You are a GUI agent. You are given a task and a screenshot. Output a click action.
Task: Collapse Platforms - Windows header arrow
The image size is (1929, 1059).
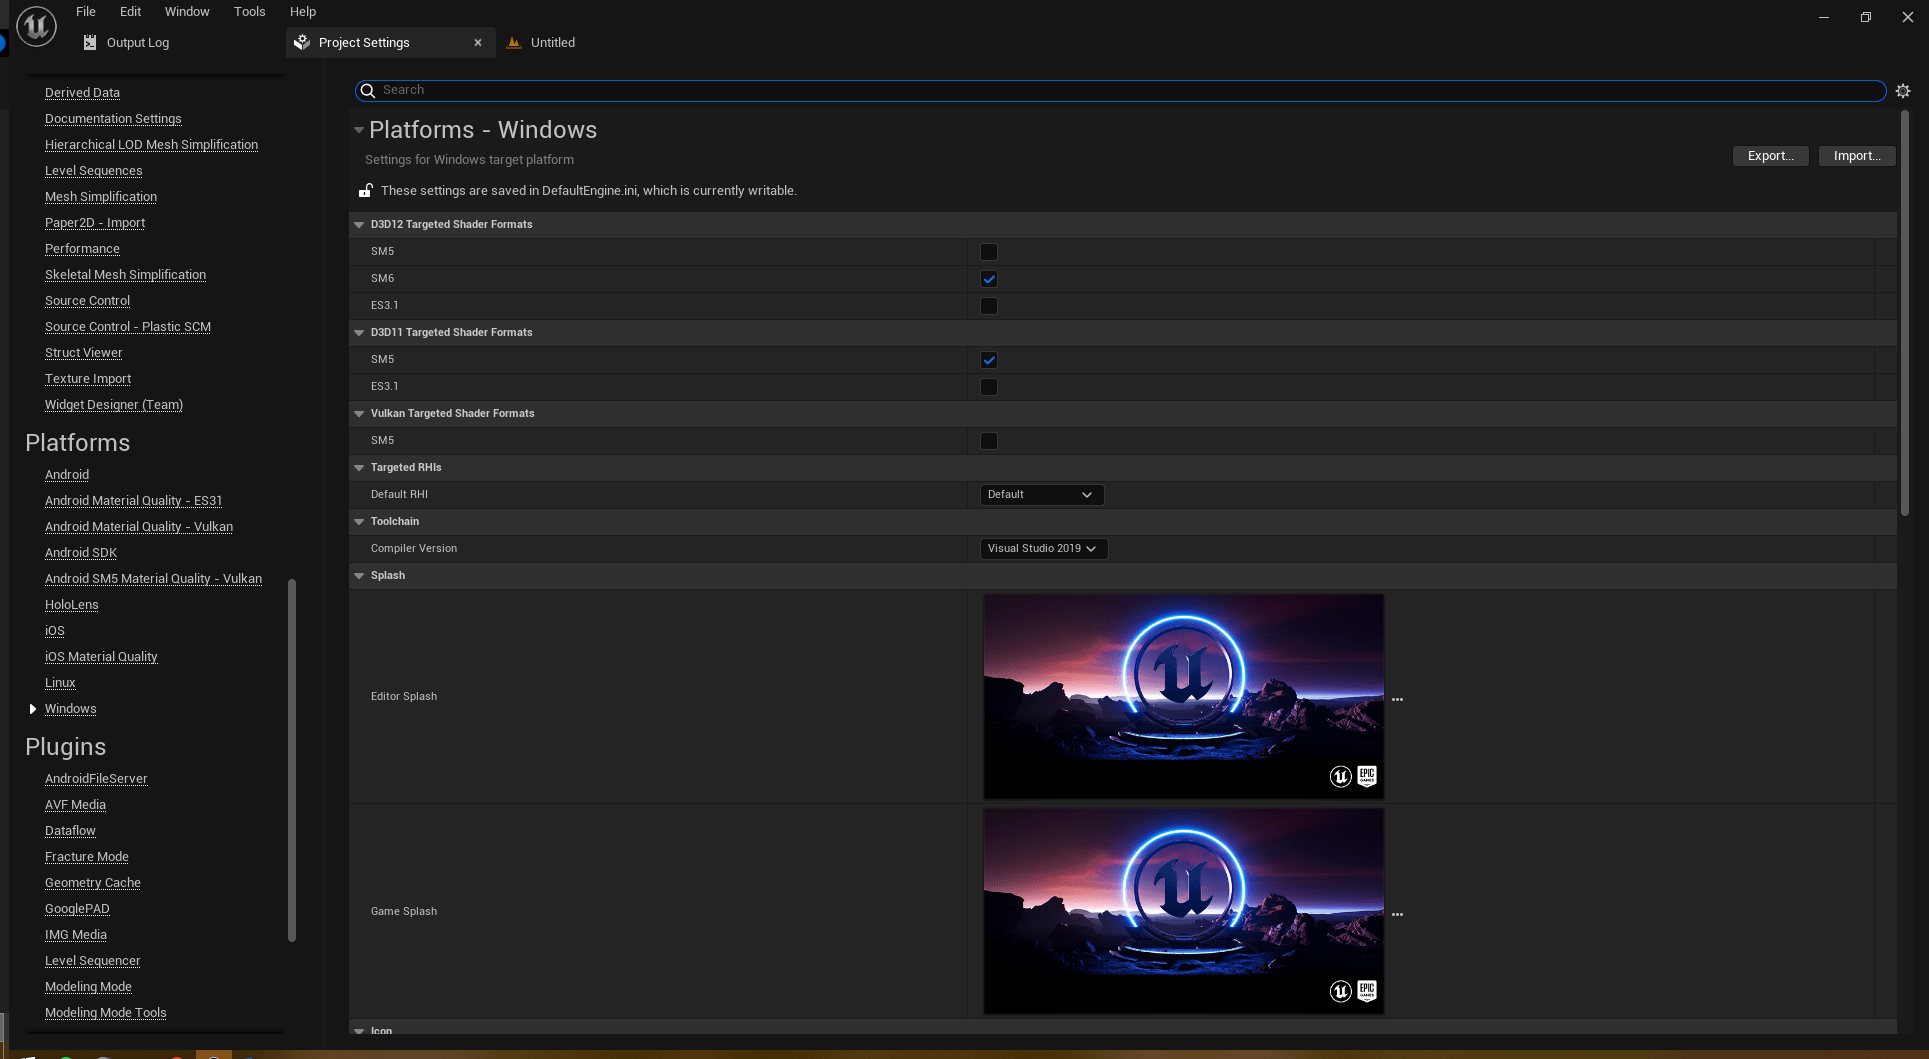point(359,130)
